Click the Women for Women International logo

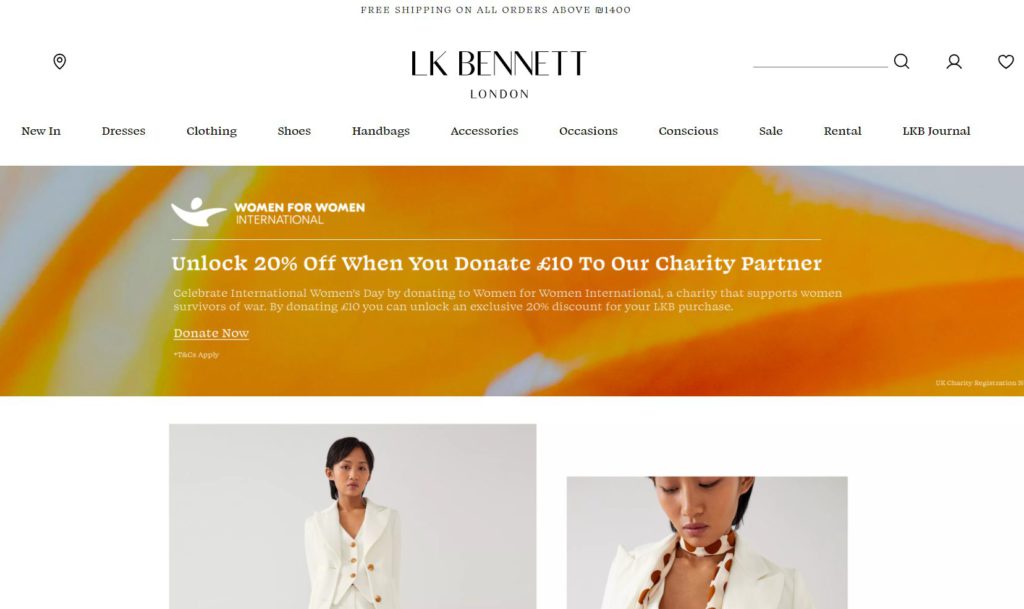pyautogui.click(x=268, y=212)
